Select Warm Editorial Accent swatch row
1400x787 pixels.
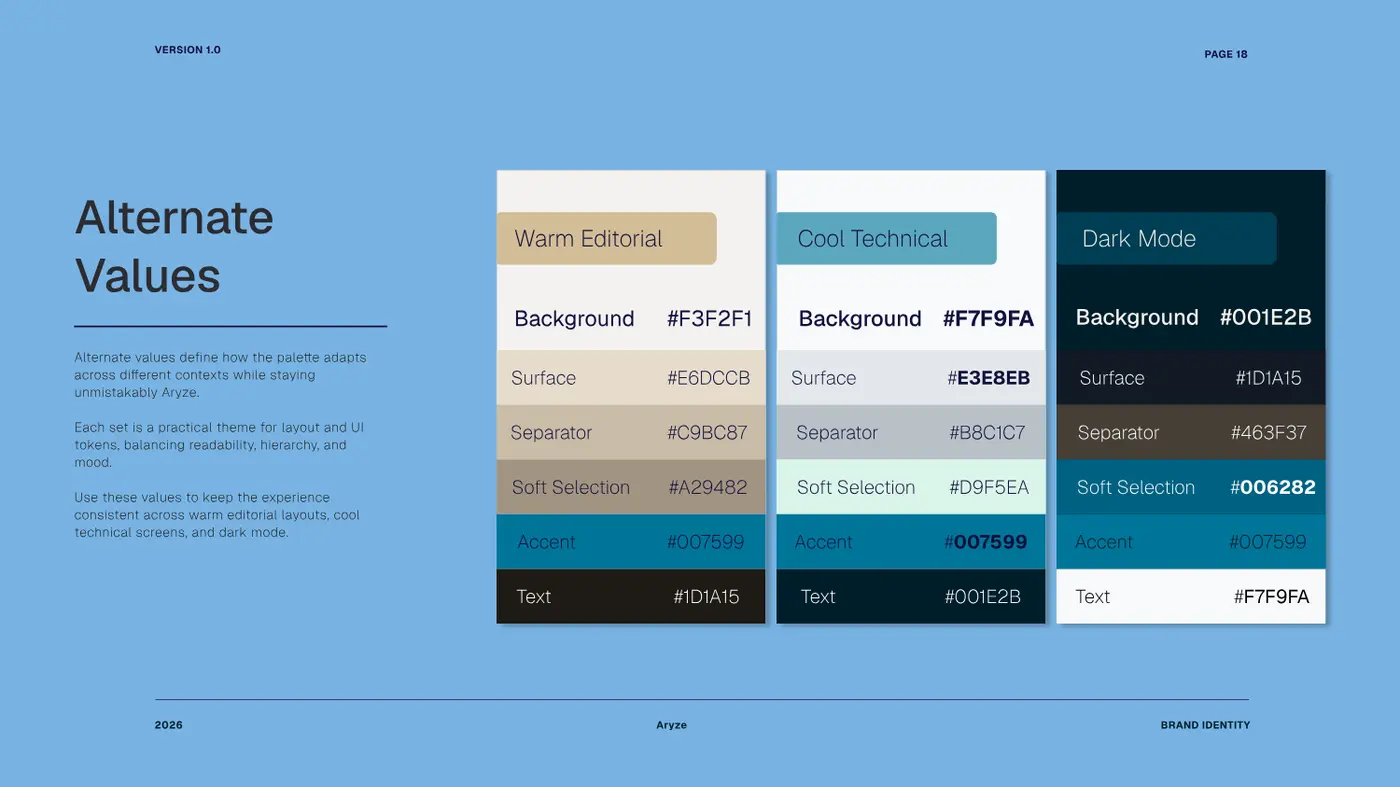click(631, 542)
